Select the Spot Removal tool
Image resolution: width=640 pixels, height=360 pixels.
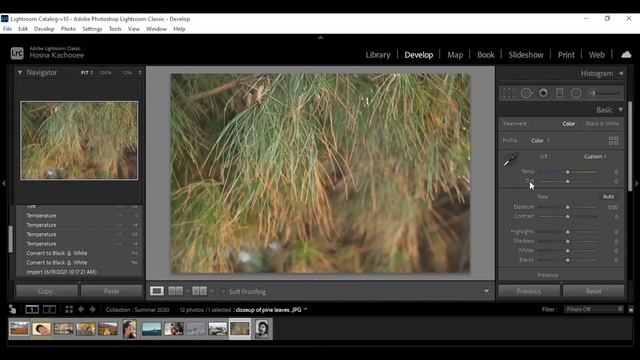527,93
